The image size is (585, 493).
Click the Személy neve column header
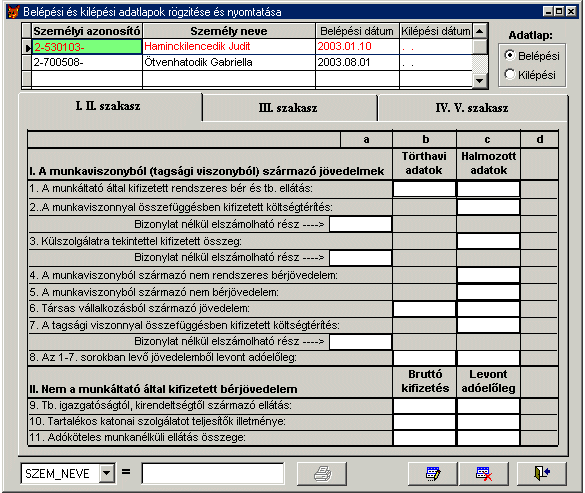click(x=229, y=31)
